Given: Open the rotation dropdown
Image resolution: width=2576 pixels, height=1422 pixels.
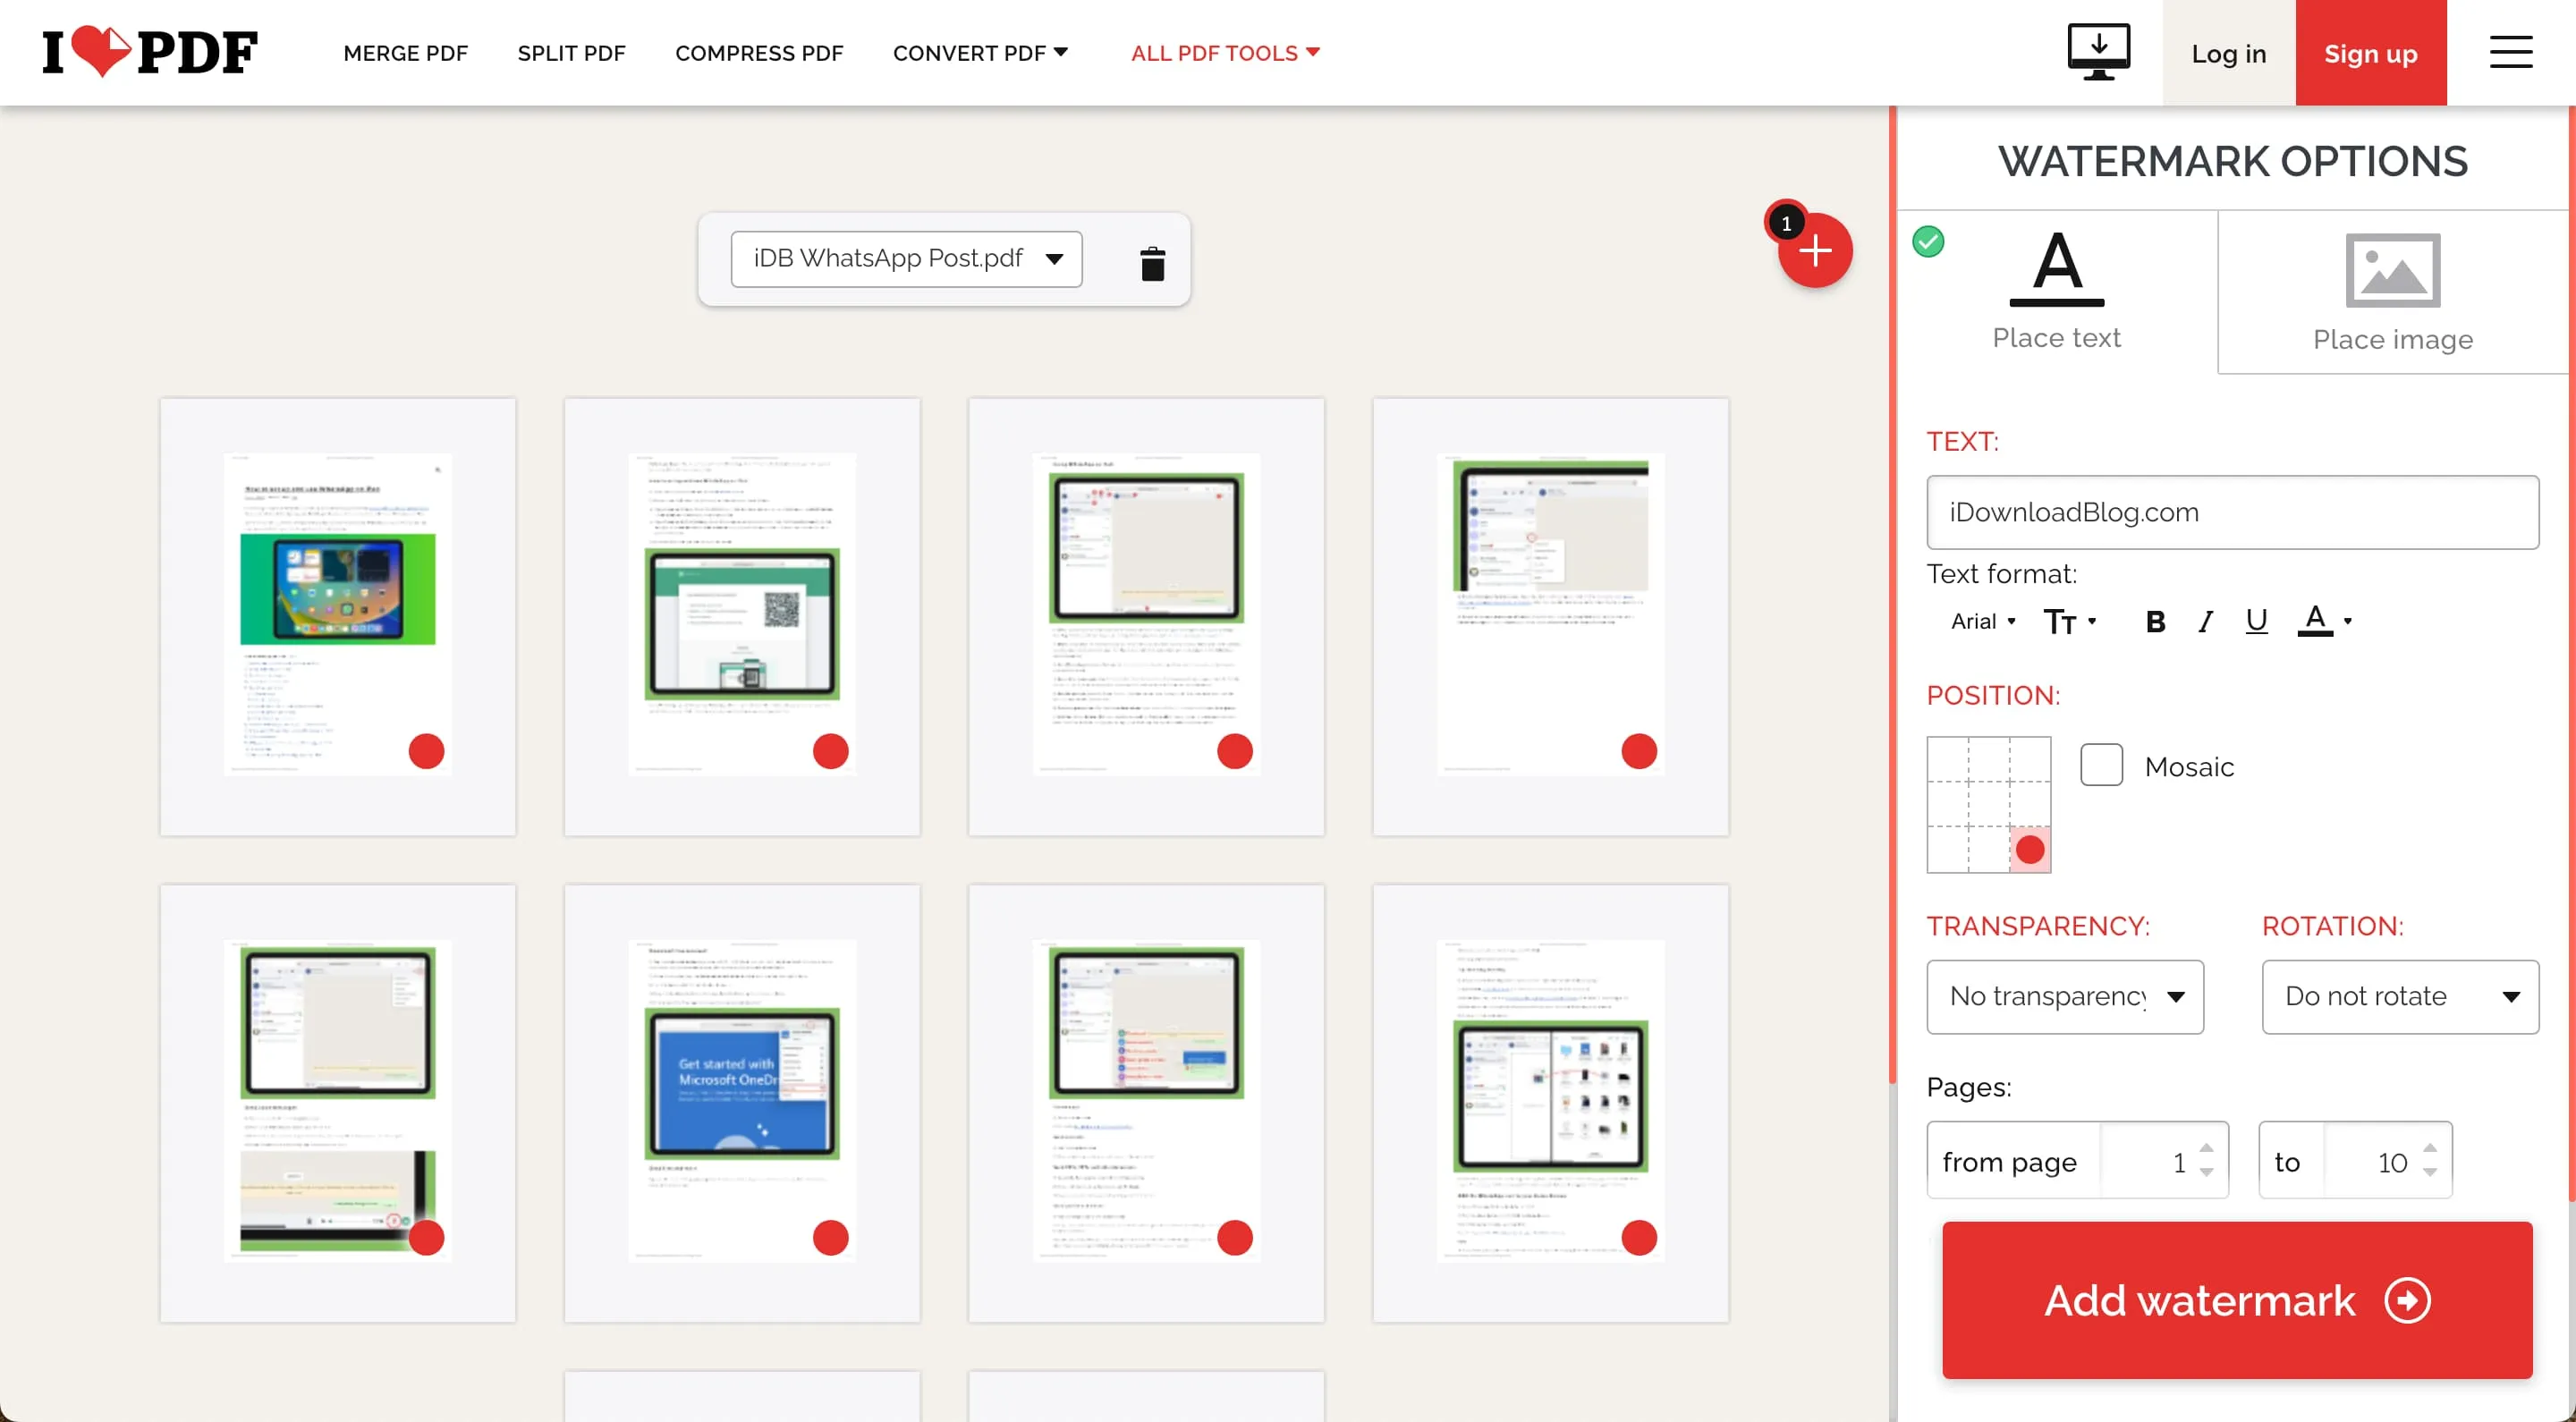Looking at the screenshot, I should [2400, 997].
